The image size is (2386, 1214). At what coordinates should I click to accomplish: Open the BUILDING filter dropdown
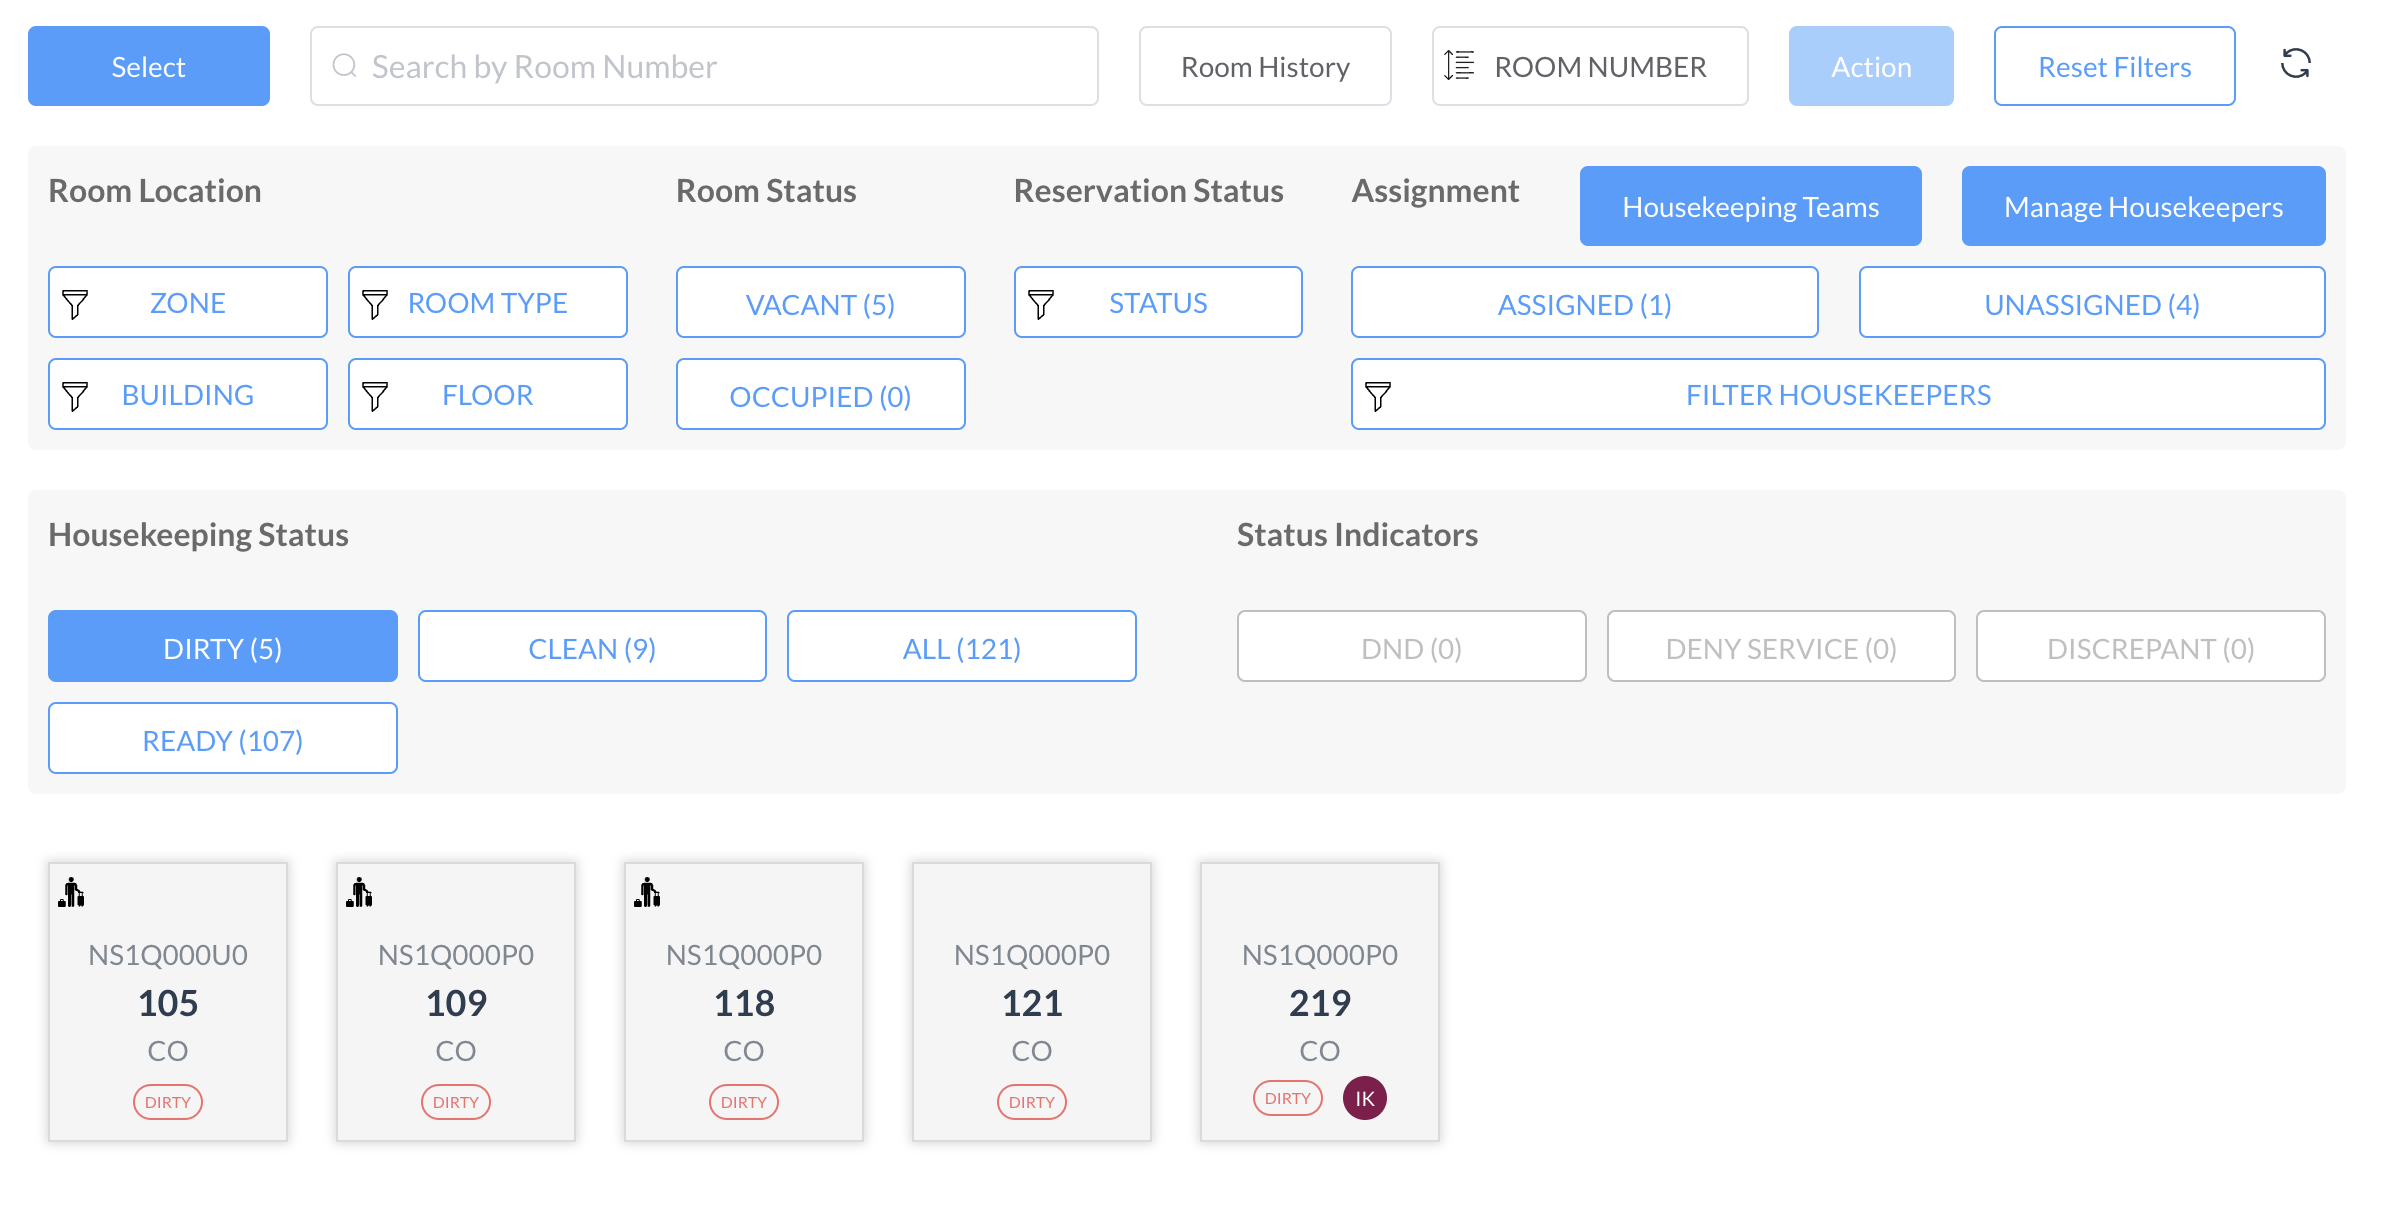click(187, 395)
